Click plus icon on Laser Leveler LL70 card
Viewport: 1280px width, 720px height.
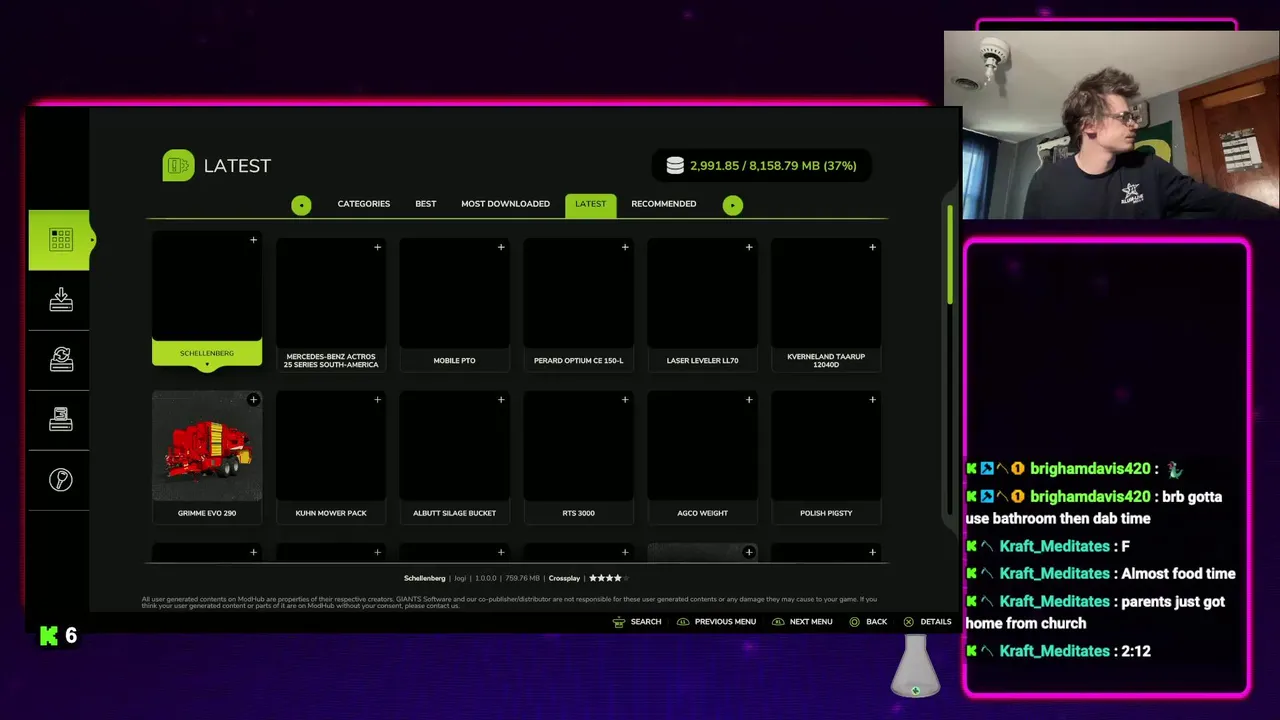(749, 247)
